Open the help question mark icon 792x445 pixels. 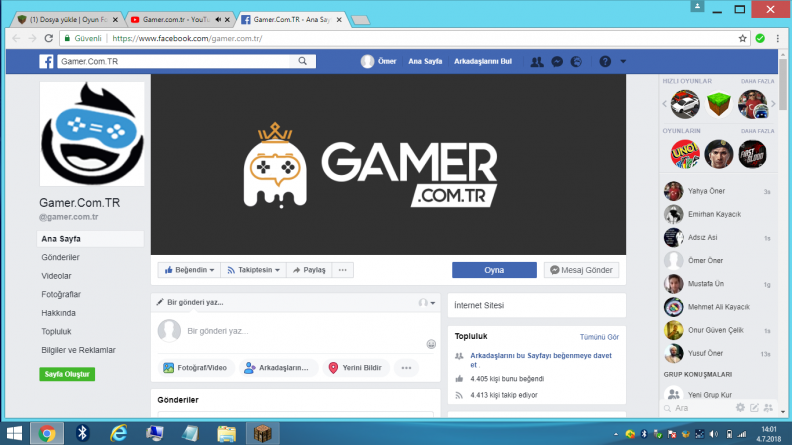pyautogui.click(x=605, y=62)
